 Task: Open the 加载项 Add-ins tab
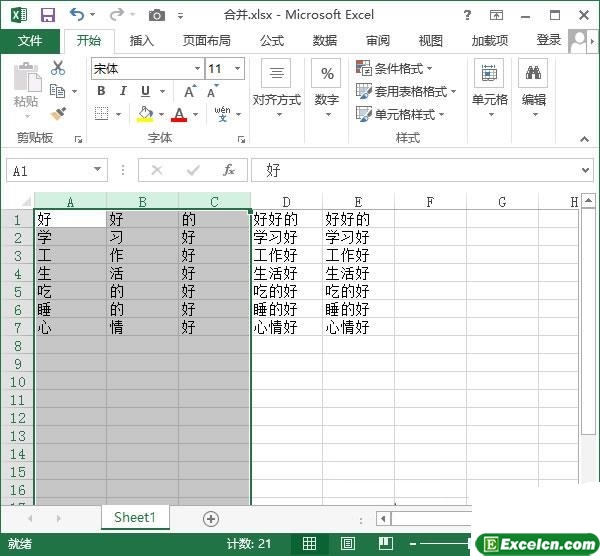(x=490, y=41)
